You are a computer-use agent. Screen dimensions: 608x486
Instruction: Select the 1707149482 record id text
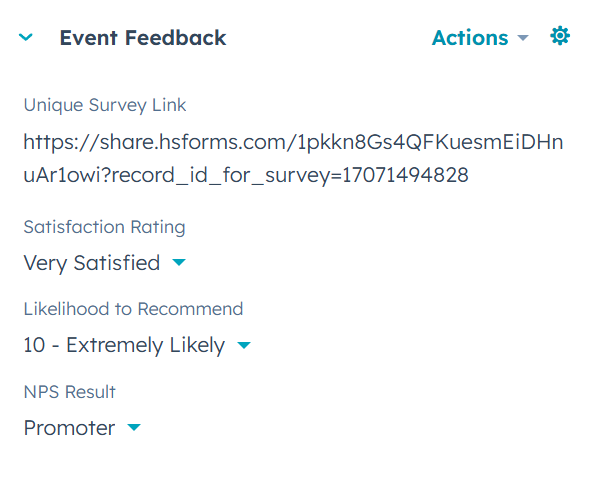[x=405, y=175]
